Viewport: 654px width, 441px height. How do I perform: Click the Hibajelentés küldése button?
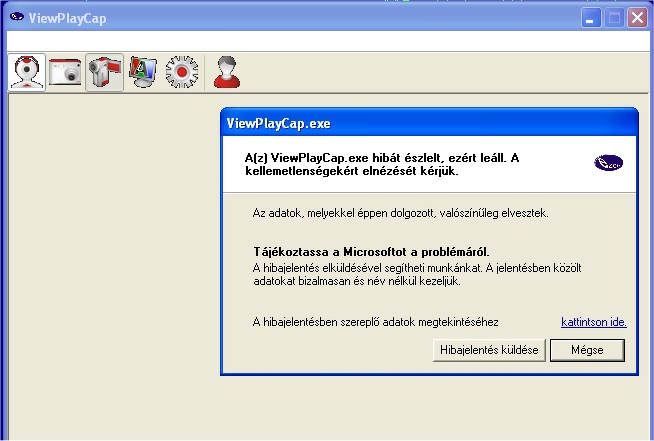point(489,350)
